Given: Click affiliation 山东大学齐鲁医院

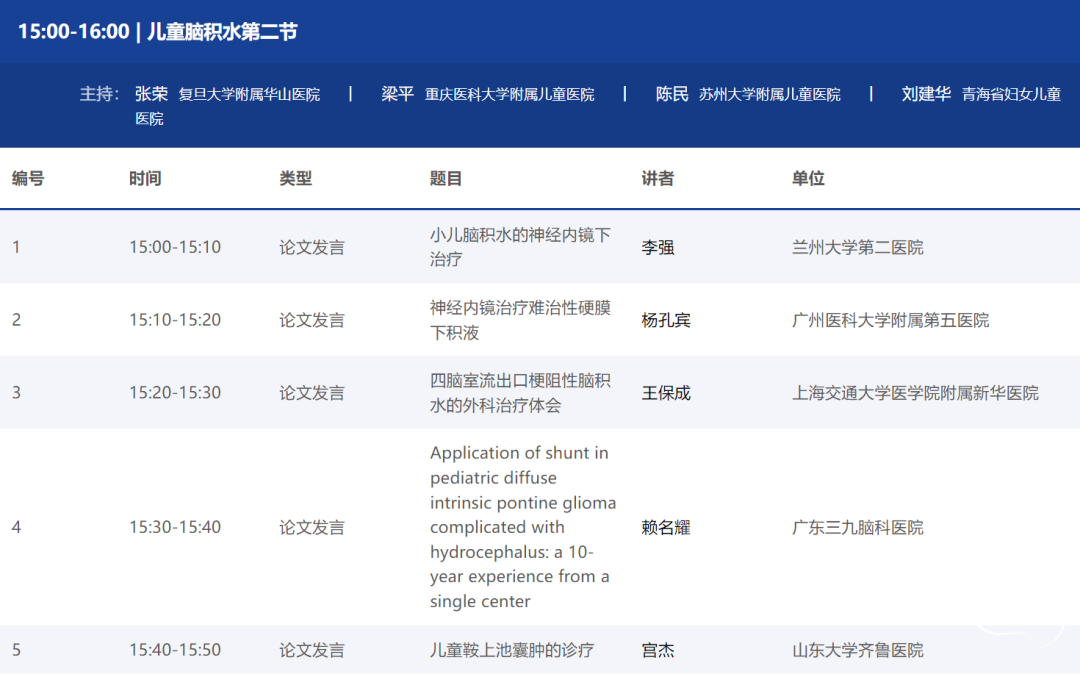Looking at the screenshot, I should pyautogui.click(x=857, y=650).
